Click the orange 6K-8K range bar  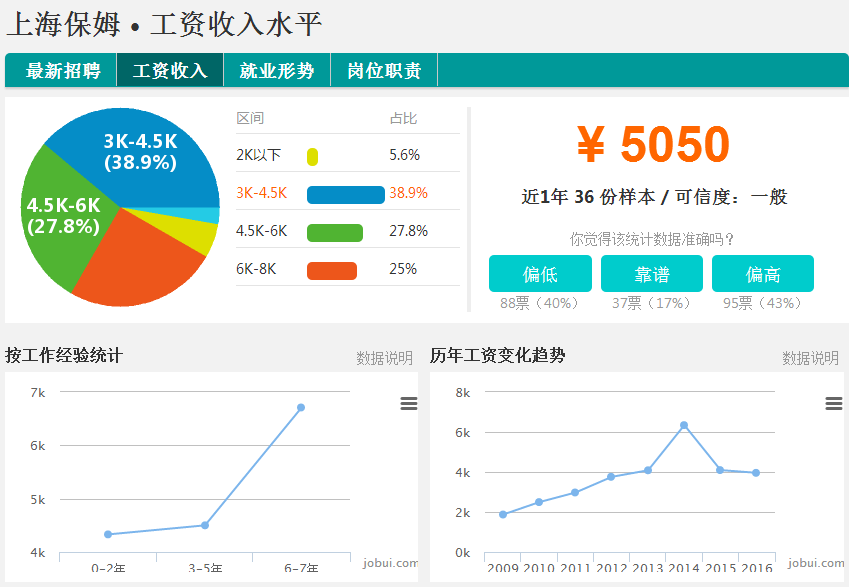coord(331,270)
